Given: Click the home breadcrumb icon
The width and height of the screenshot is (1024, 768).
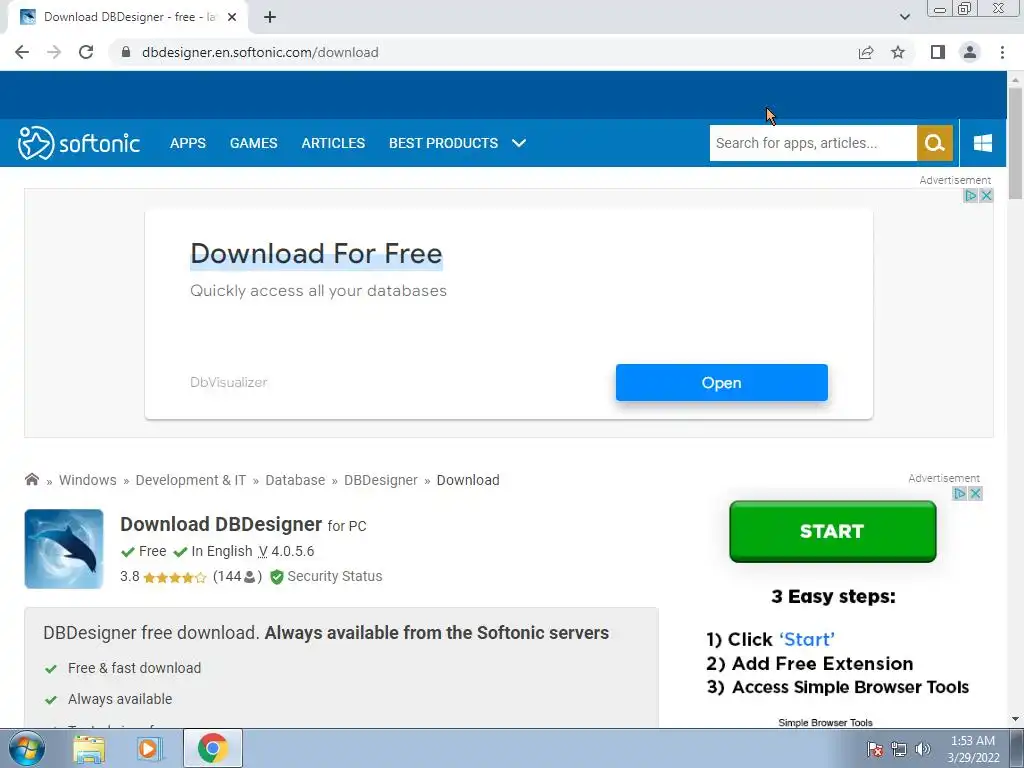Looking at the screenshot, I should click(31, 479).
